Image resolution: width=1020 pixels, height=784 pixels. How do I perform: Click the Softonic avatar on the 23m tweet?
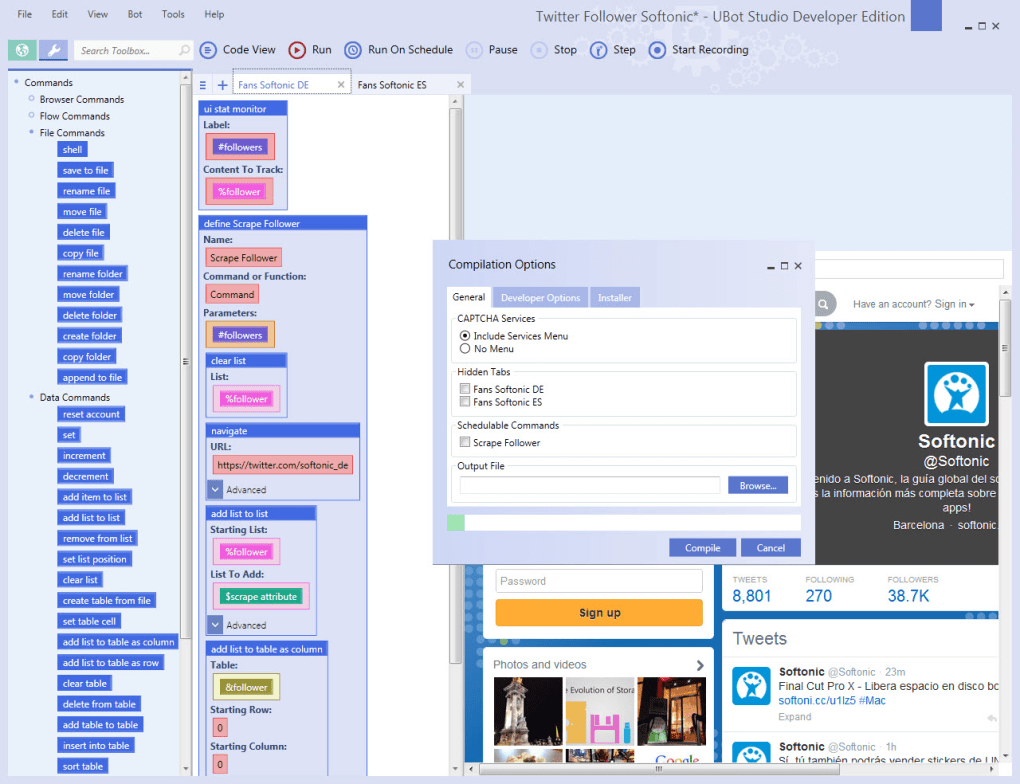click(751, 686)
